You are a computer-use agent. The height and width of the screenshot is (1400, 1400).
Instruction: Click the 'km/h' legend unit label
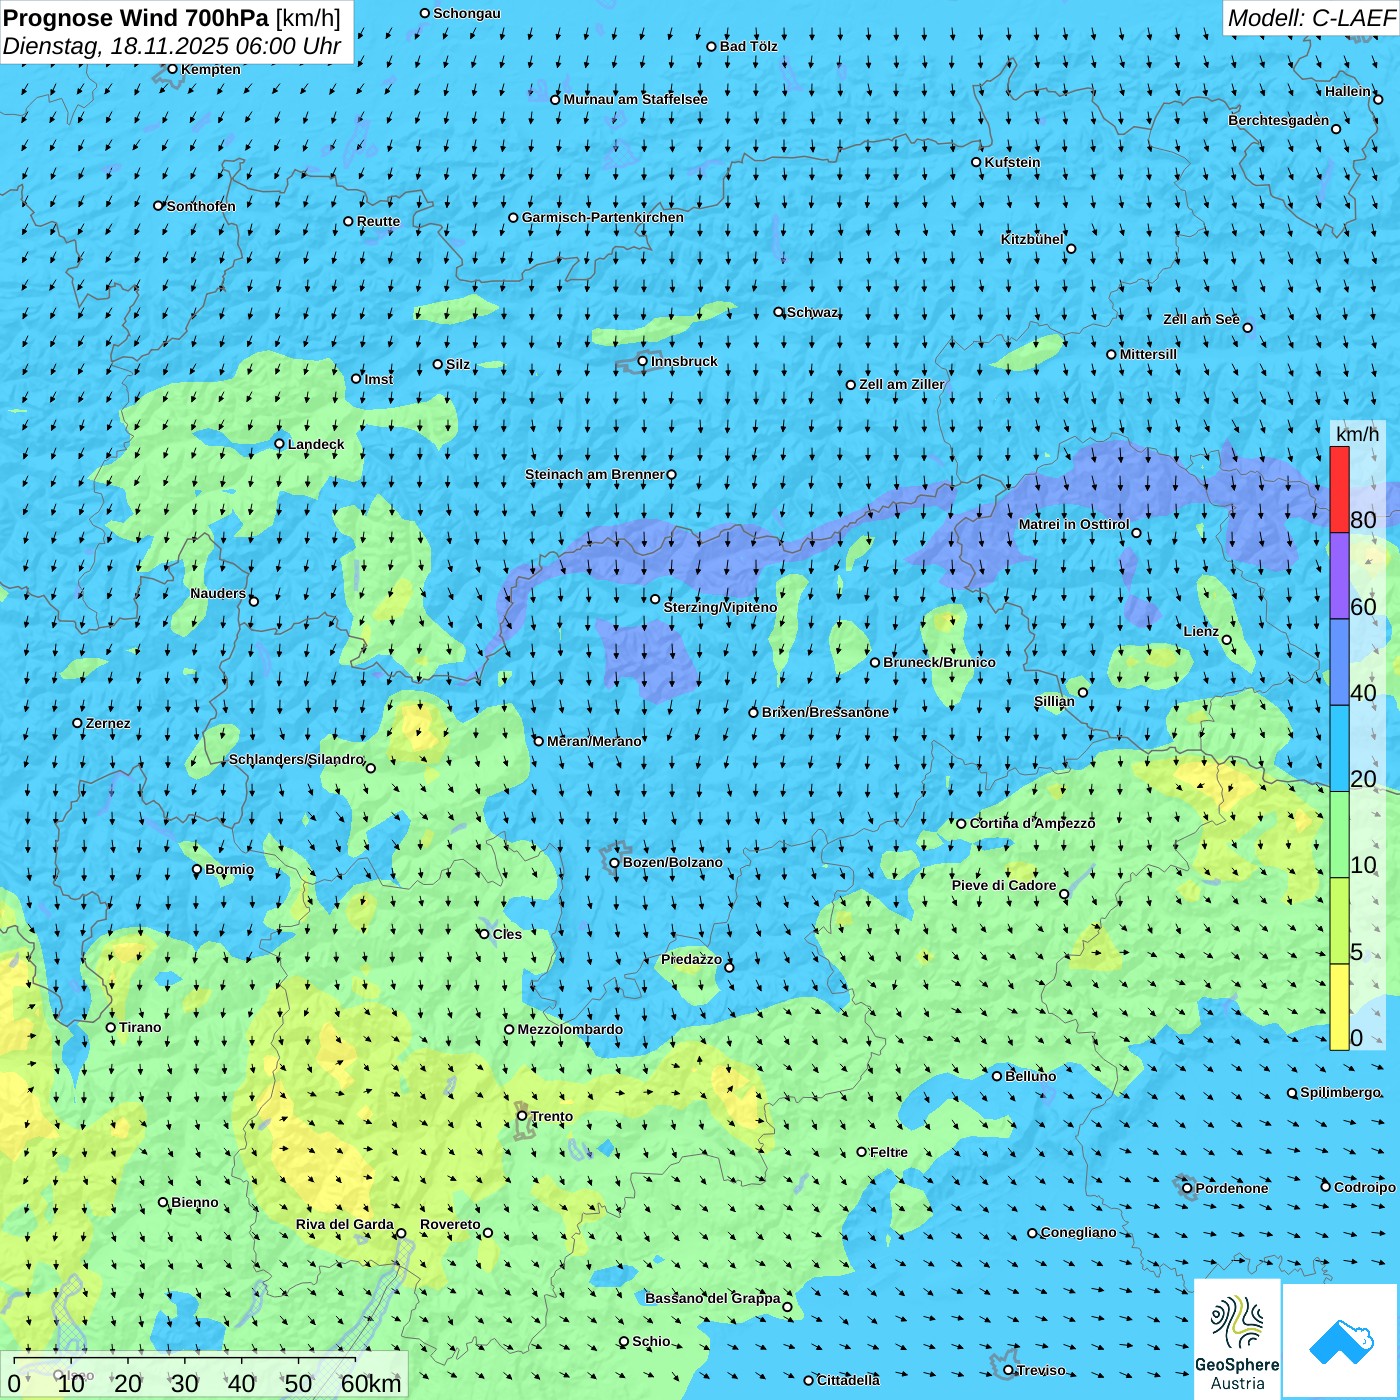point(1357,434)
